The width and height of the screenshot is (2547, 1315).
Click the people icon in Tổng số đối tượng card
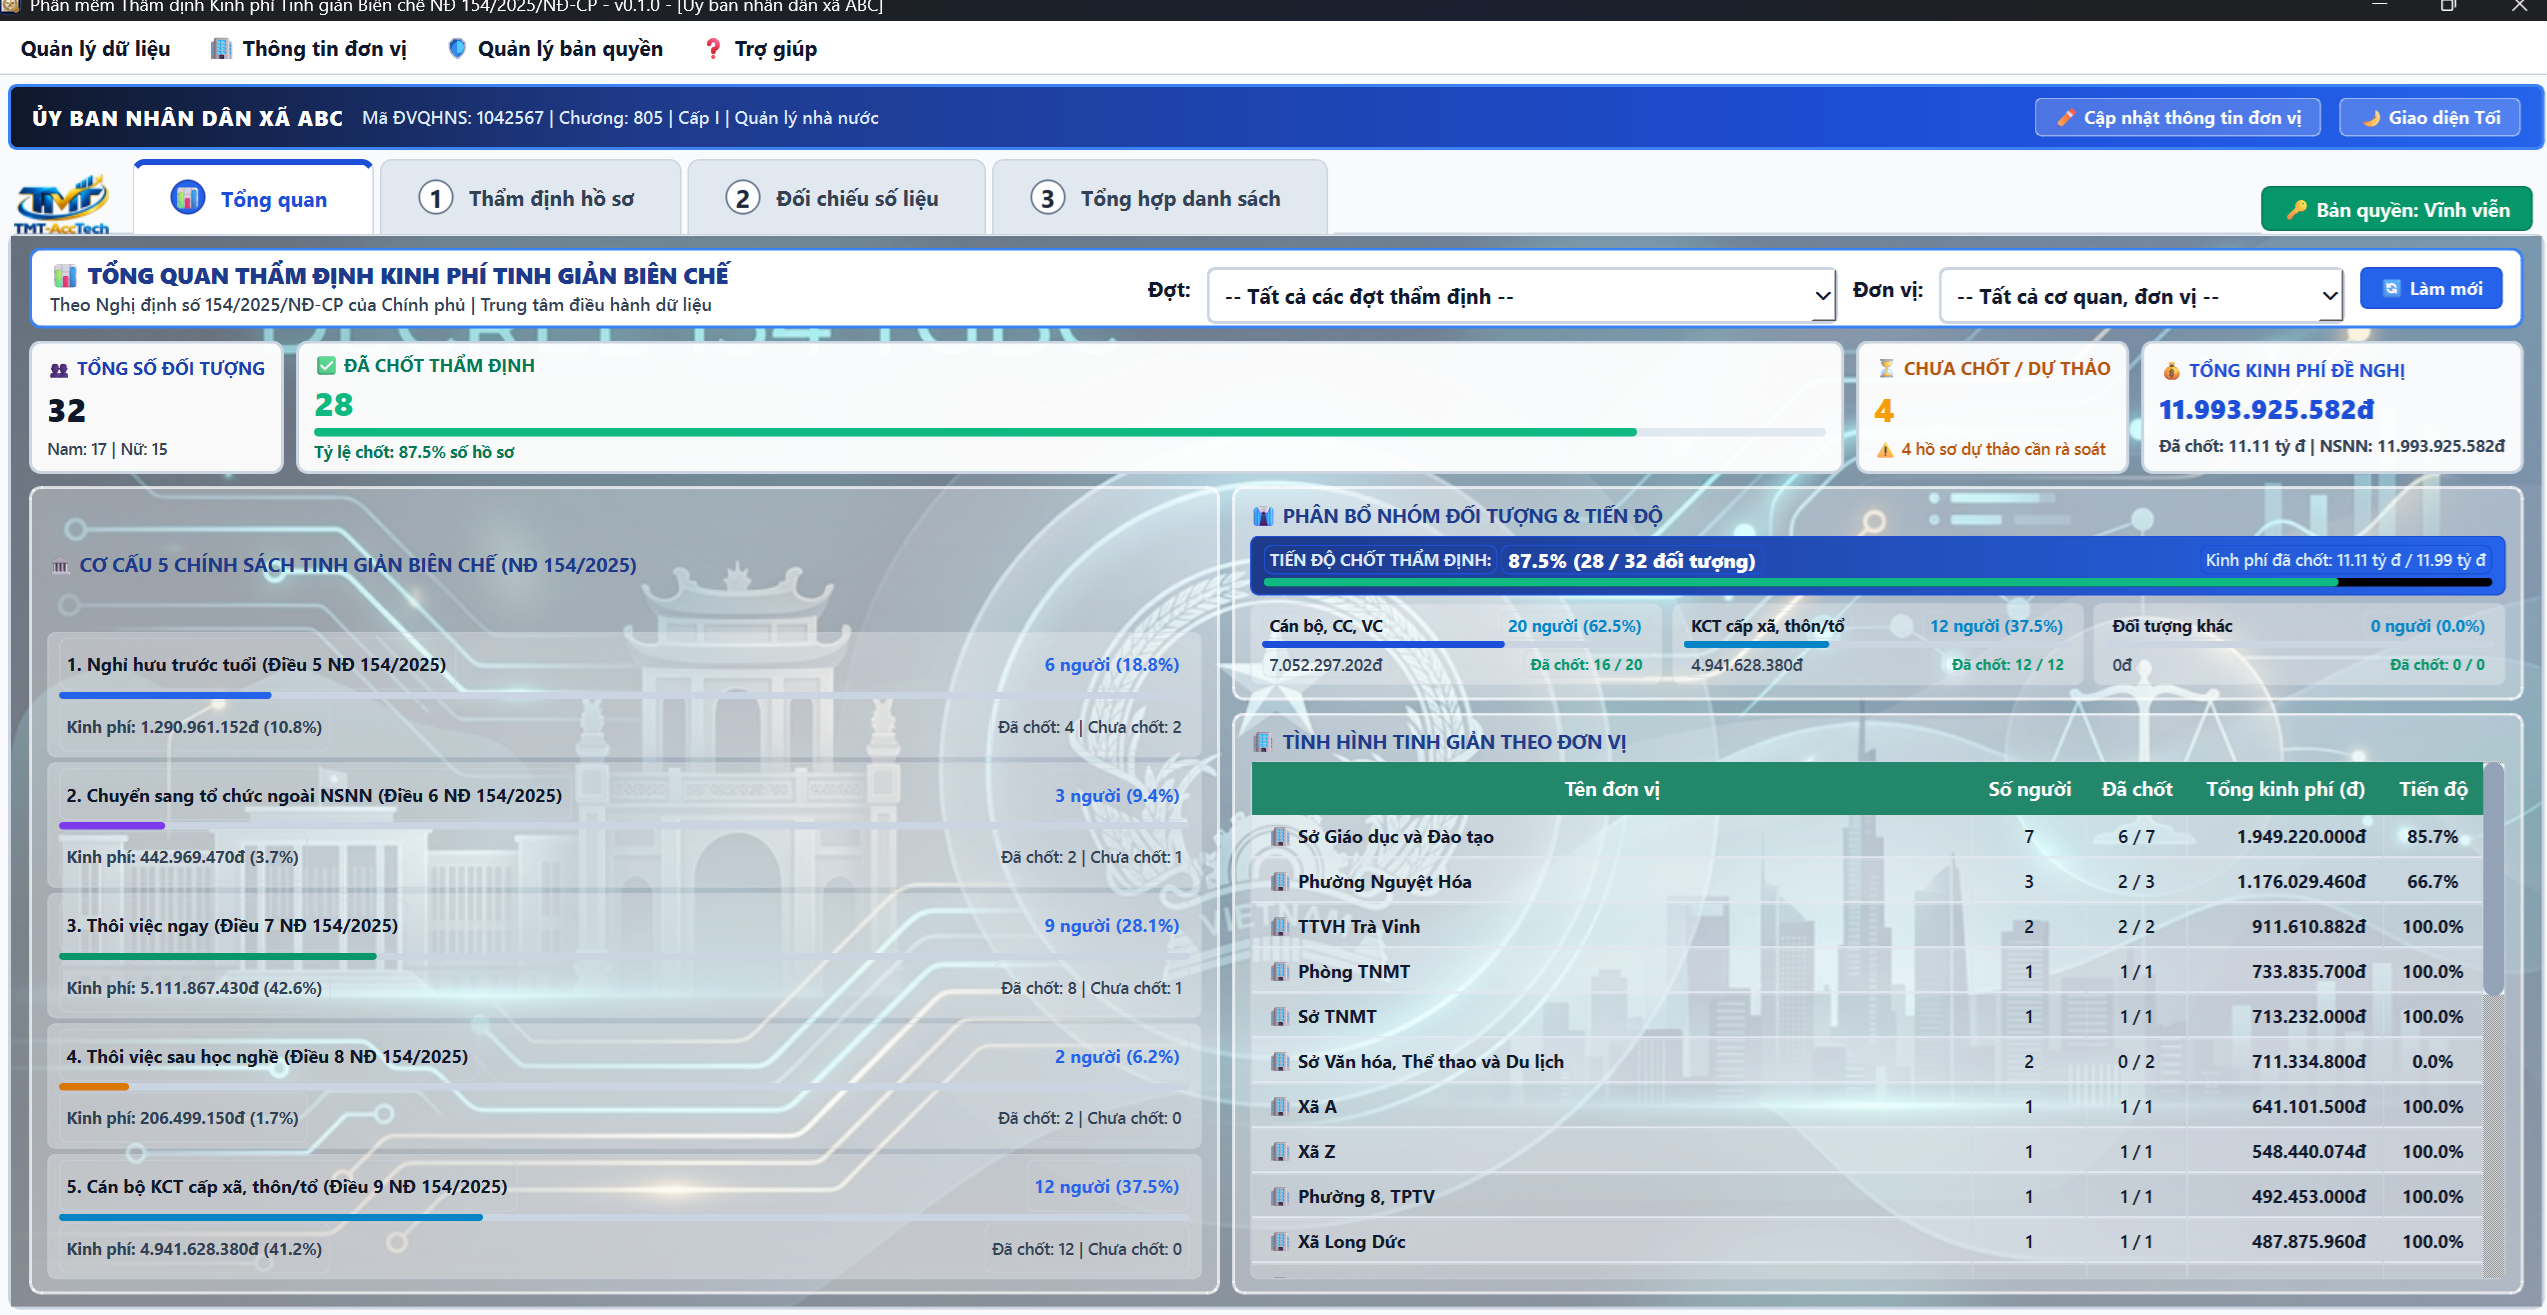(x=59, y=369)
